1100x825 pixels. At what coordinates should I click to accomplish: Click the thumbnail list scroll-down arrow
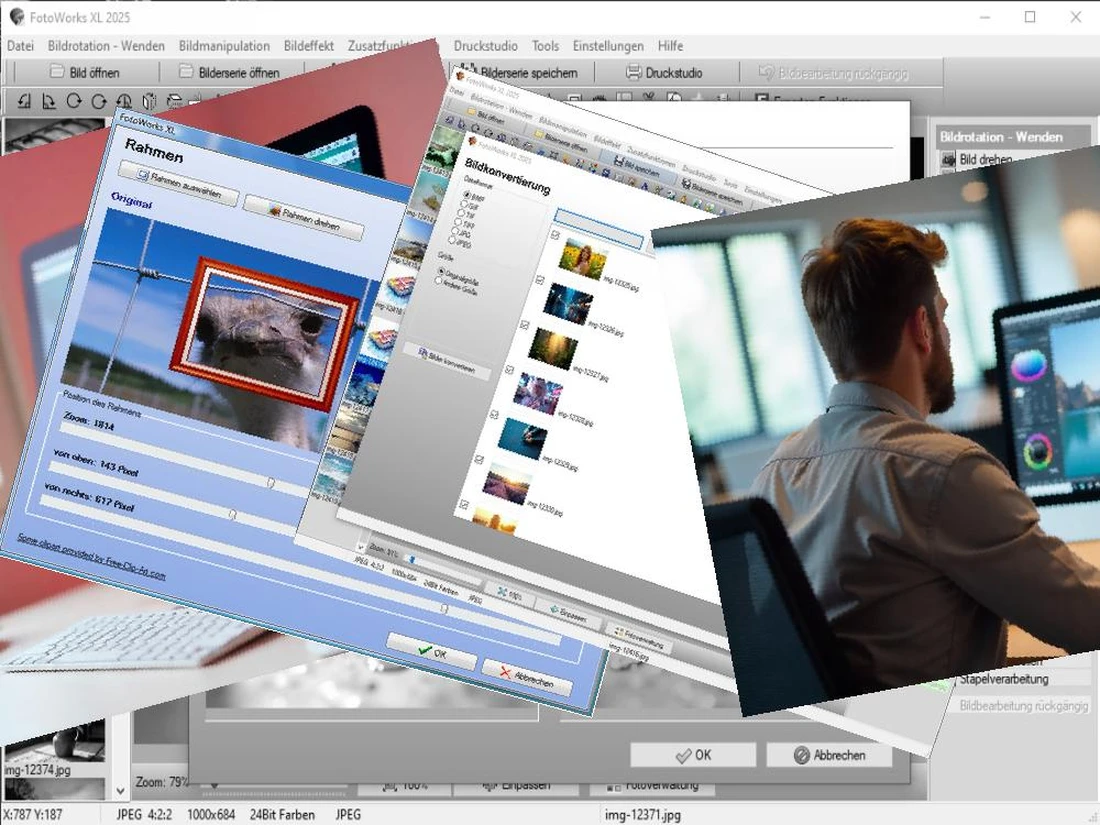click(x=120, y=790)
